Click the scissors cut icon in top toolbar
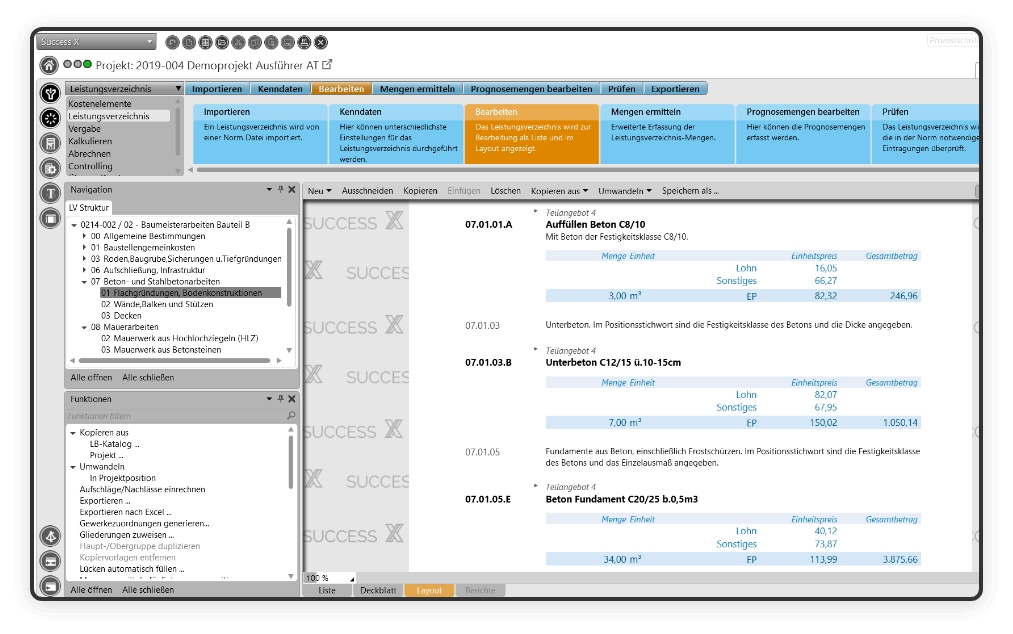 click(238, 43)
